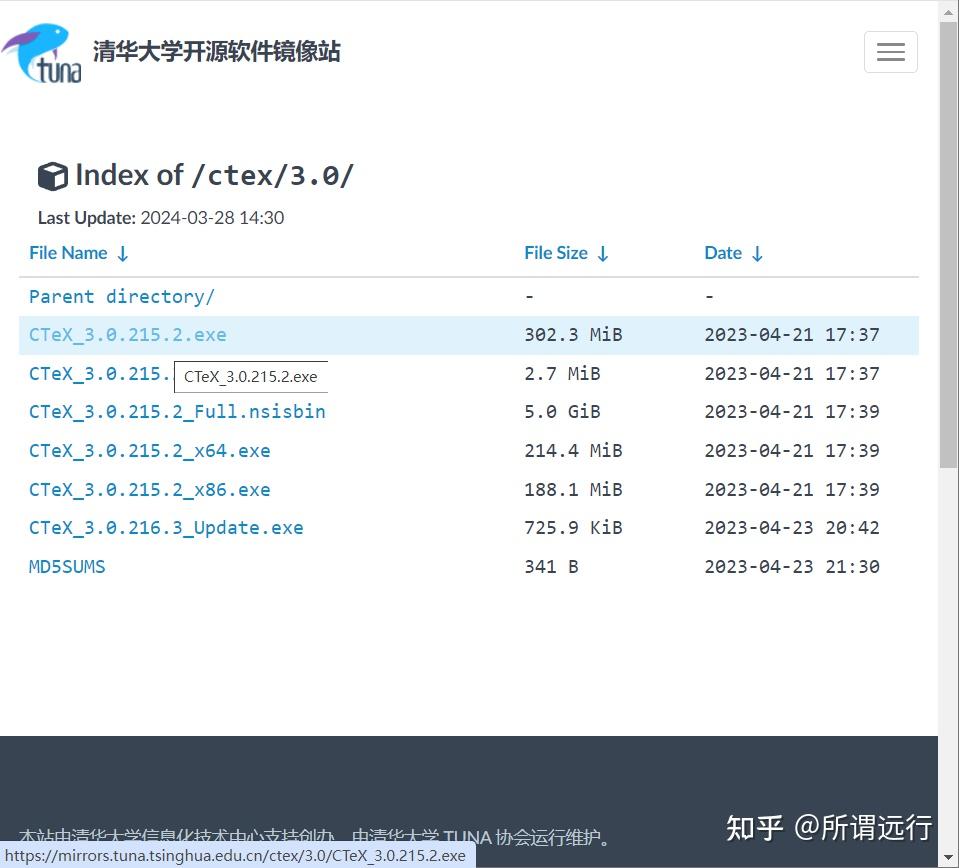Sort by File Size column arrow
The width and height of the screenshot is (959, 868).
pos(602,253)
